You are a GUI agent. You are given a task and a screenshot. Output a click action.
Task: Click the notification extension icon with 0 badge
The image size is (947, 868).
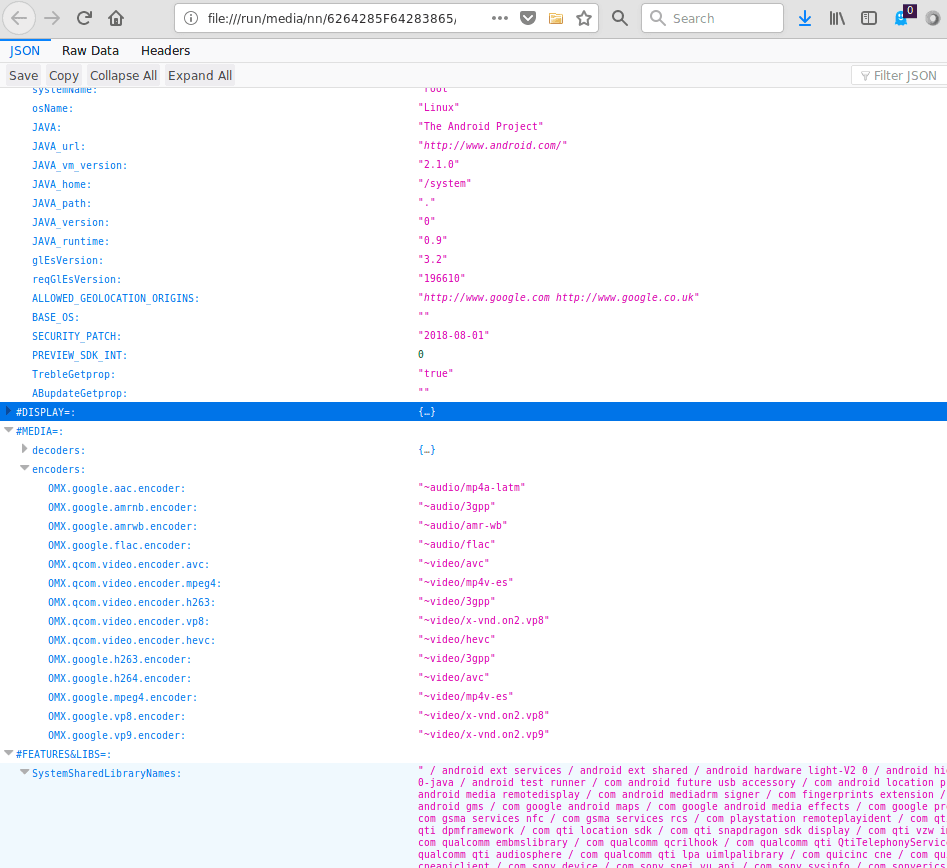coord(904,17)
